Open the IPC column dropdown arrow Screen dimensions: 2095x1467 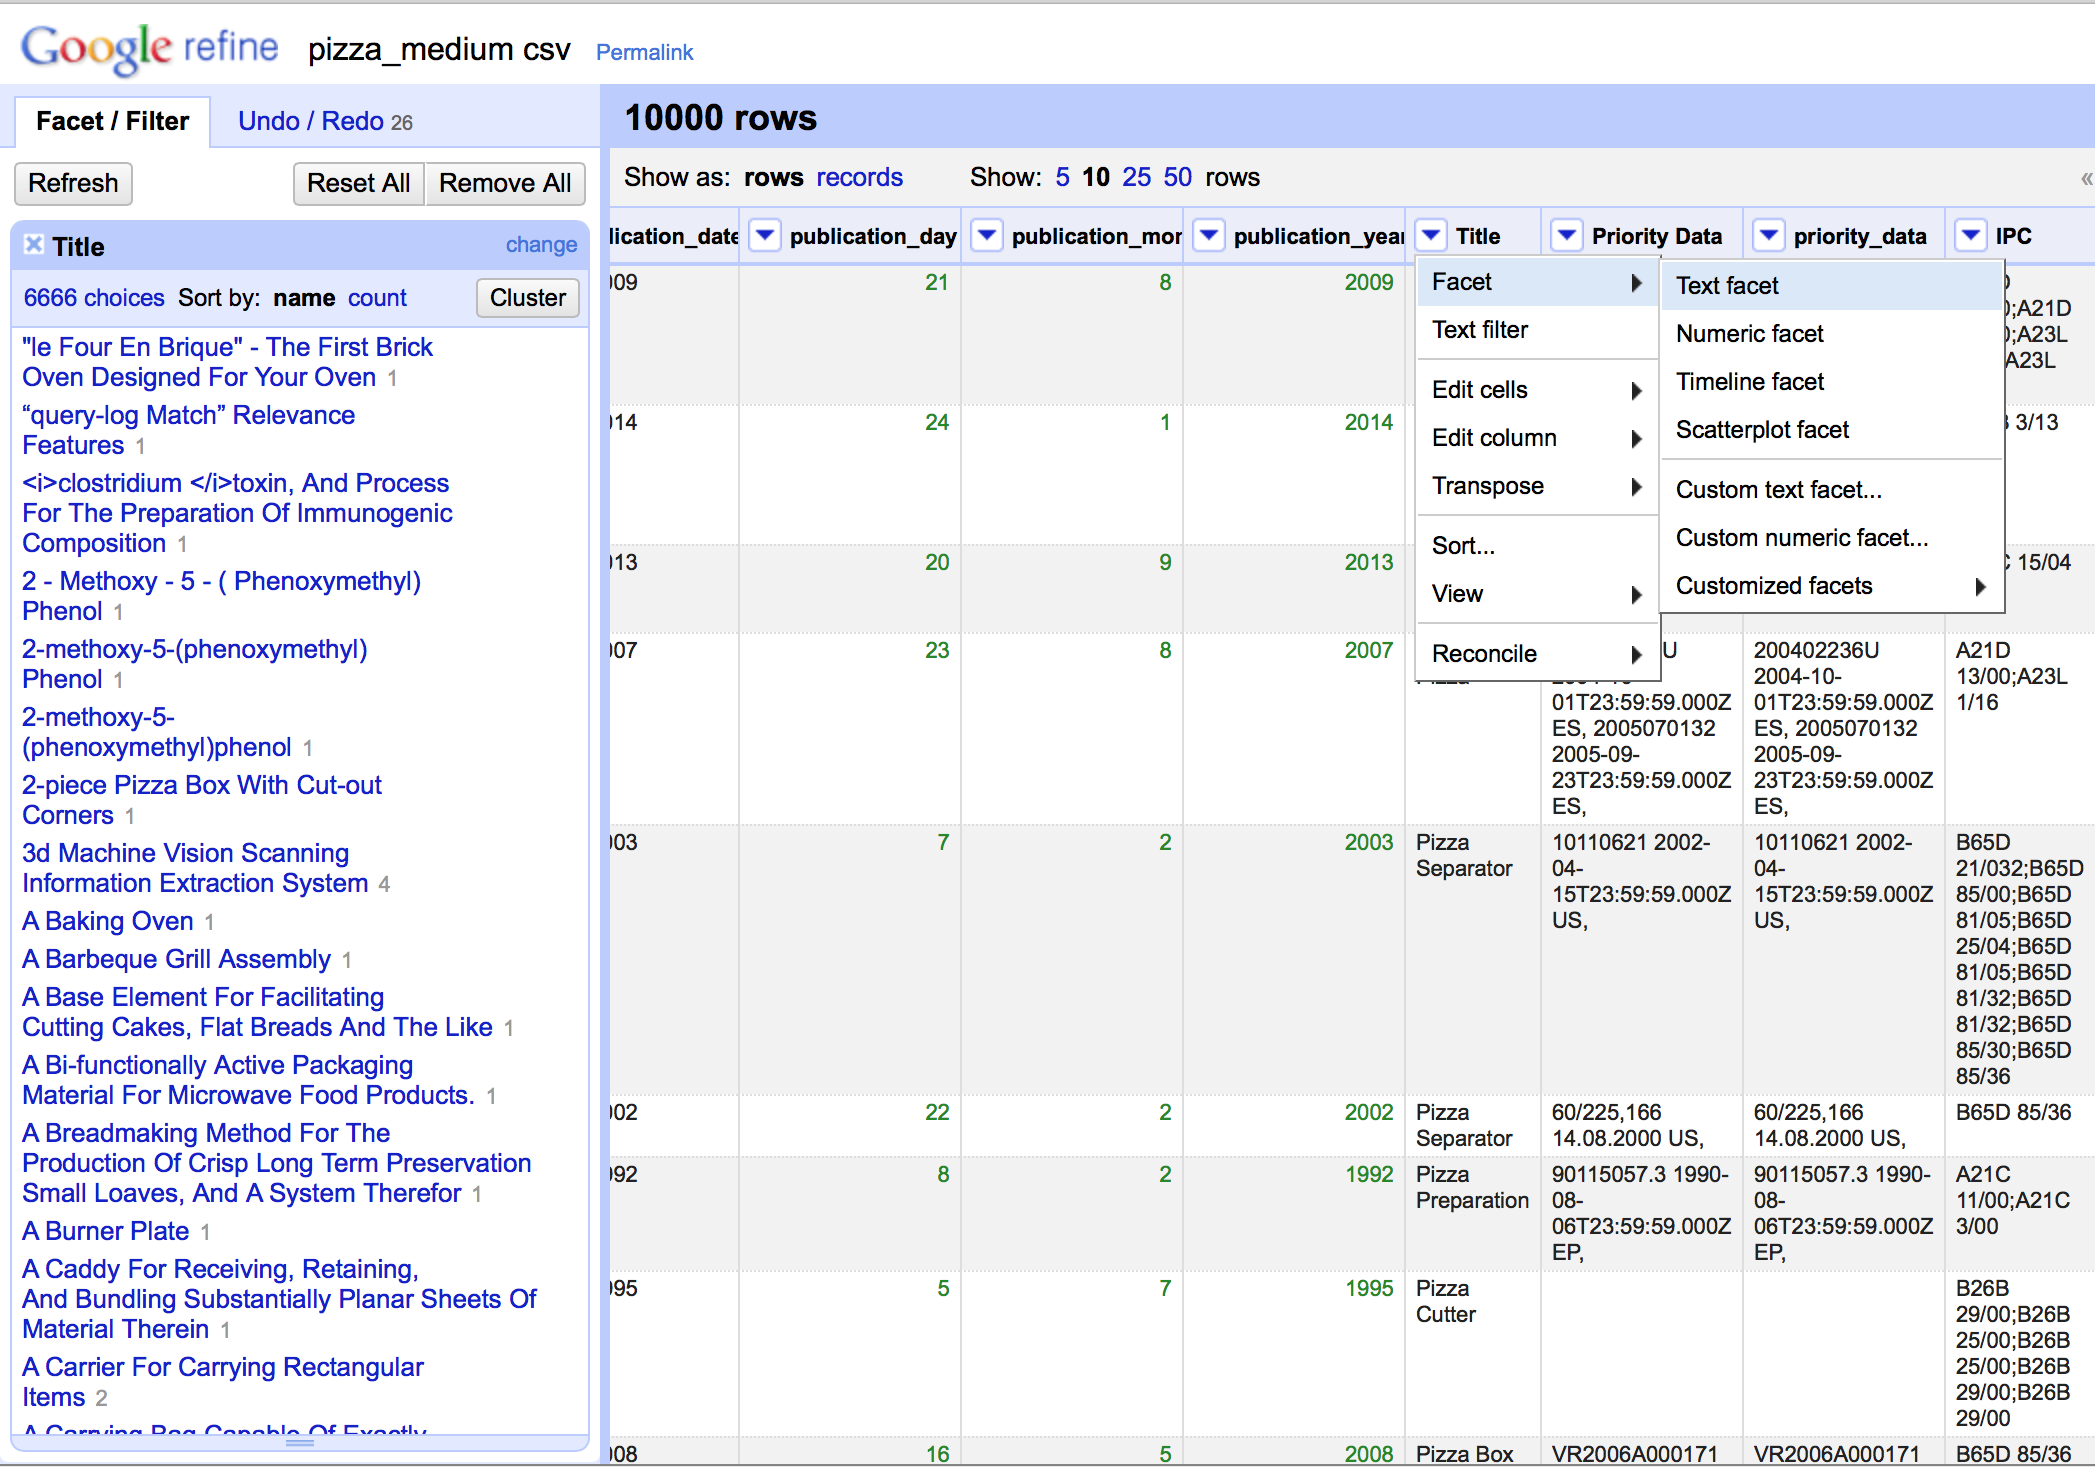pos(1970,236)
